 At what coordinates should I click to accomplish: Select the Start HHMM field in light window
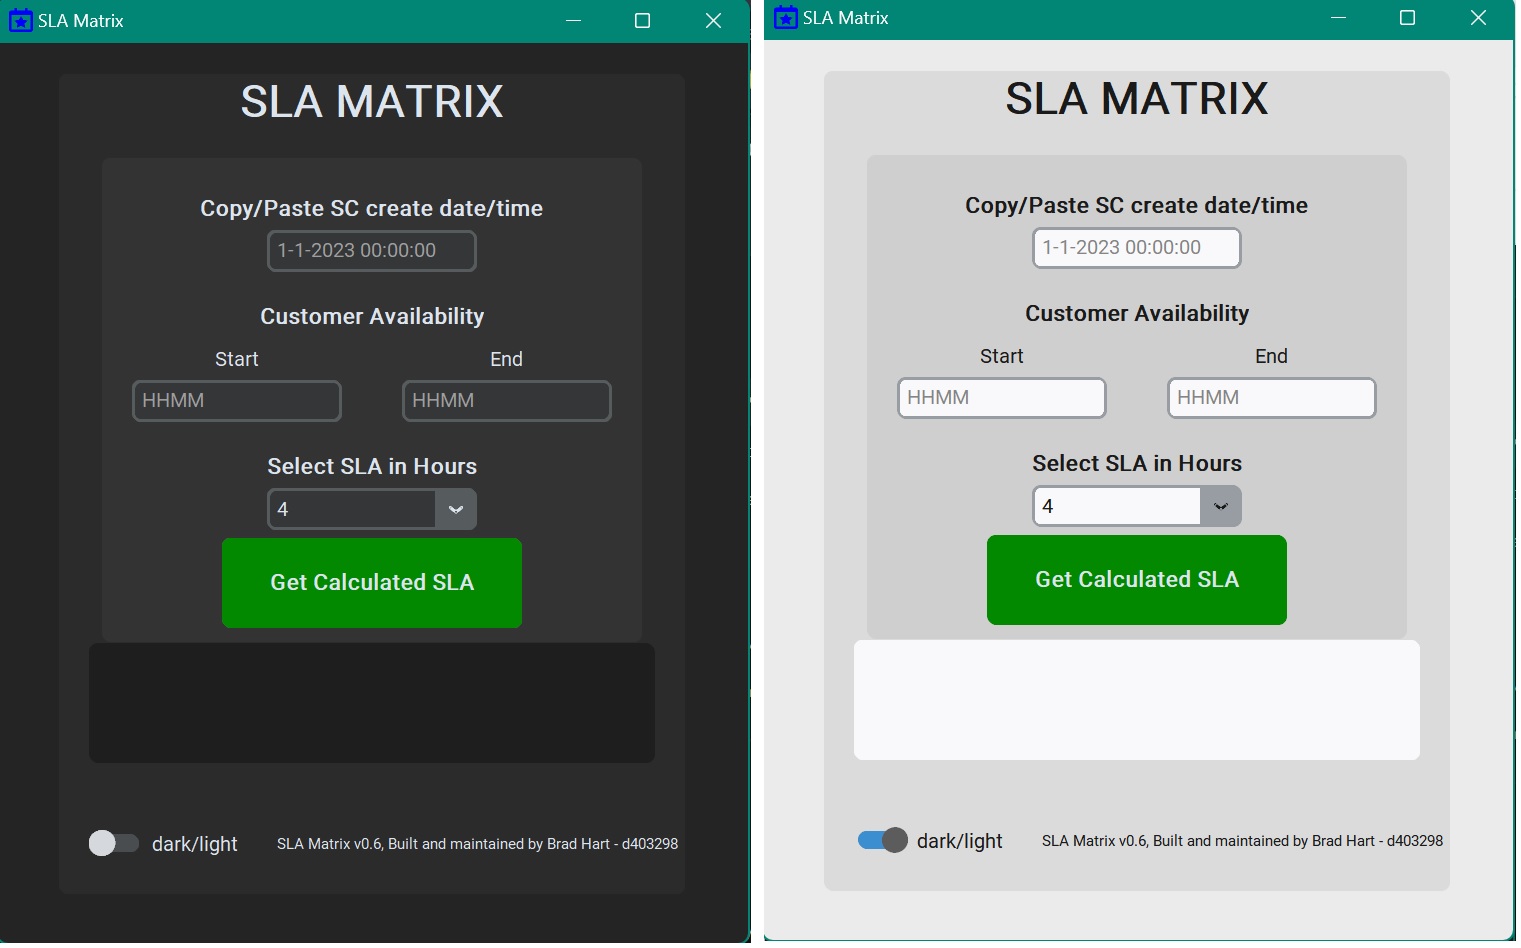coord(1001,398)
